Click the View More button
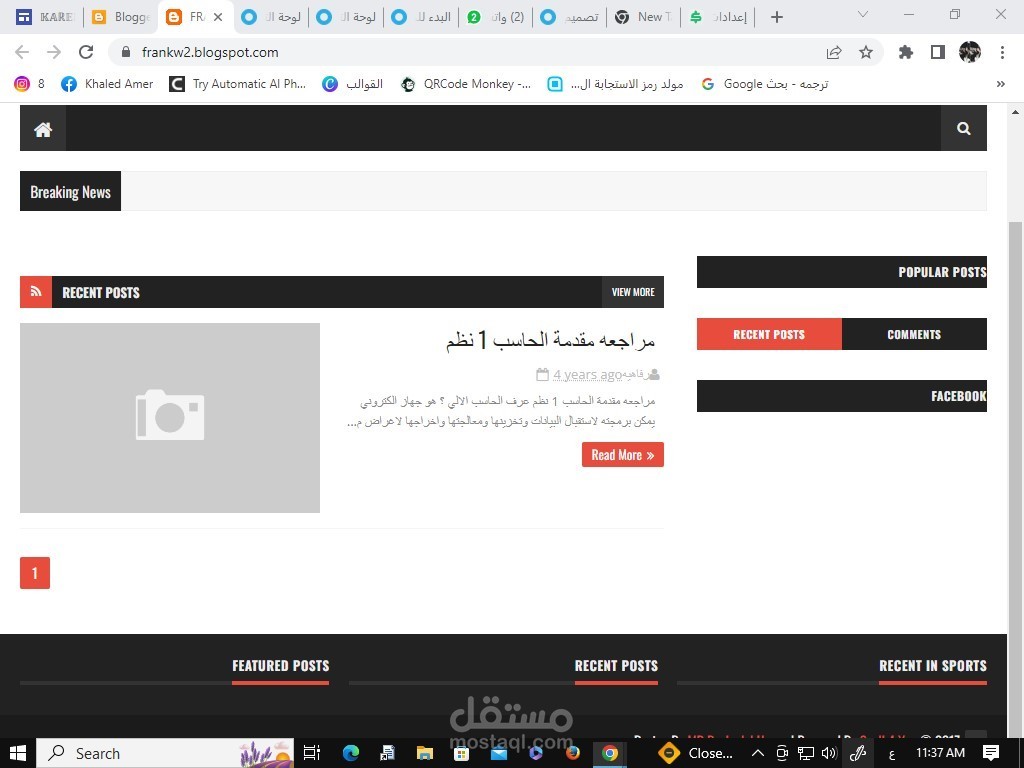Viewport: 1024px width, 768px height. click(633, 292)
